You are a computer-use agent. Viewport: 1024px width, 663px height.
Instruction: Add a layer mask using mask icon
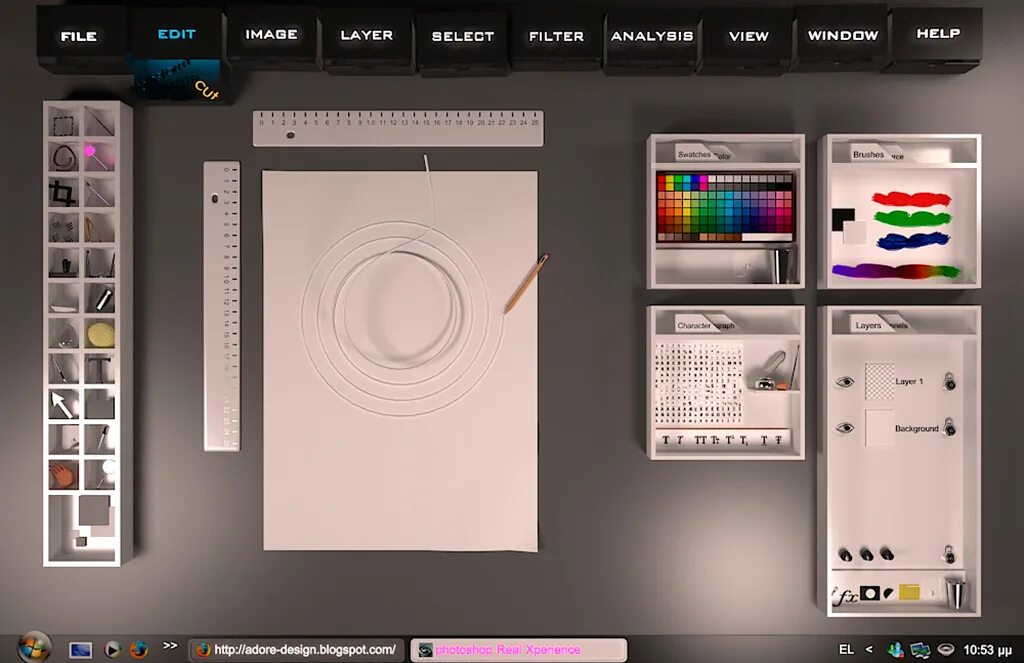click(x=869, y=592)
